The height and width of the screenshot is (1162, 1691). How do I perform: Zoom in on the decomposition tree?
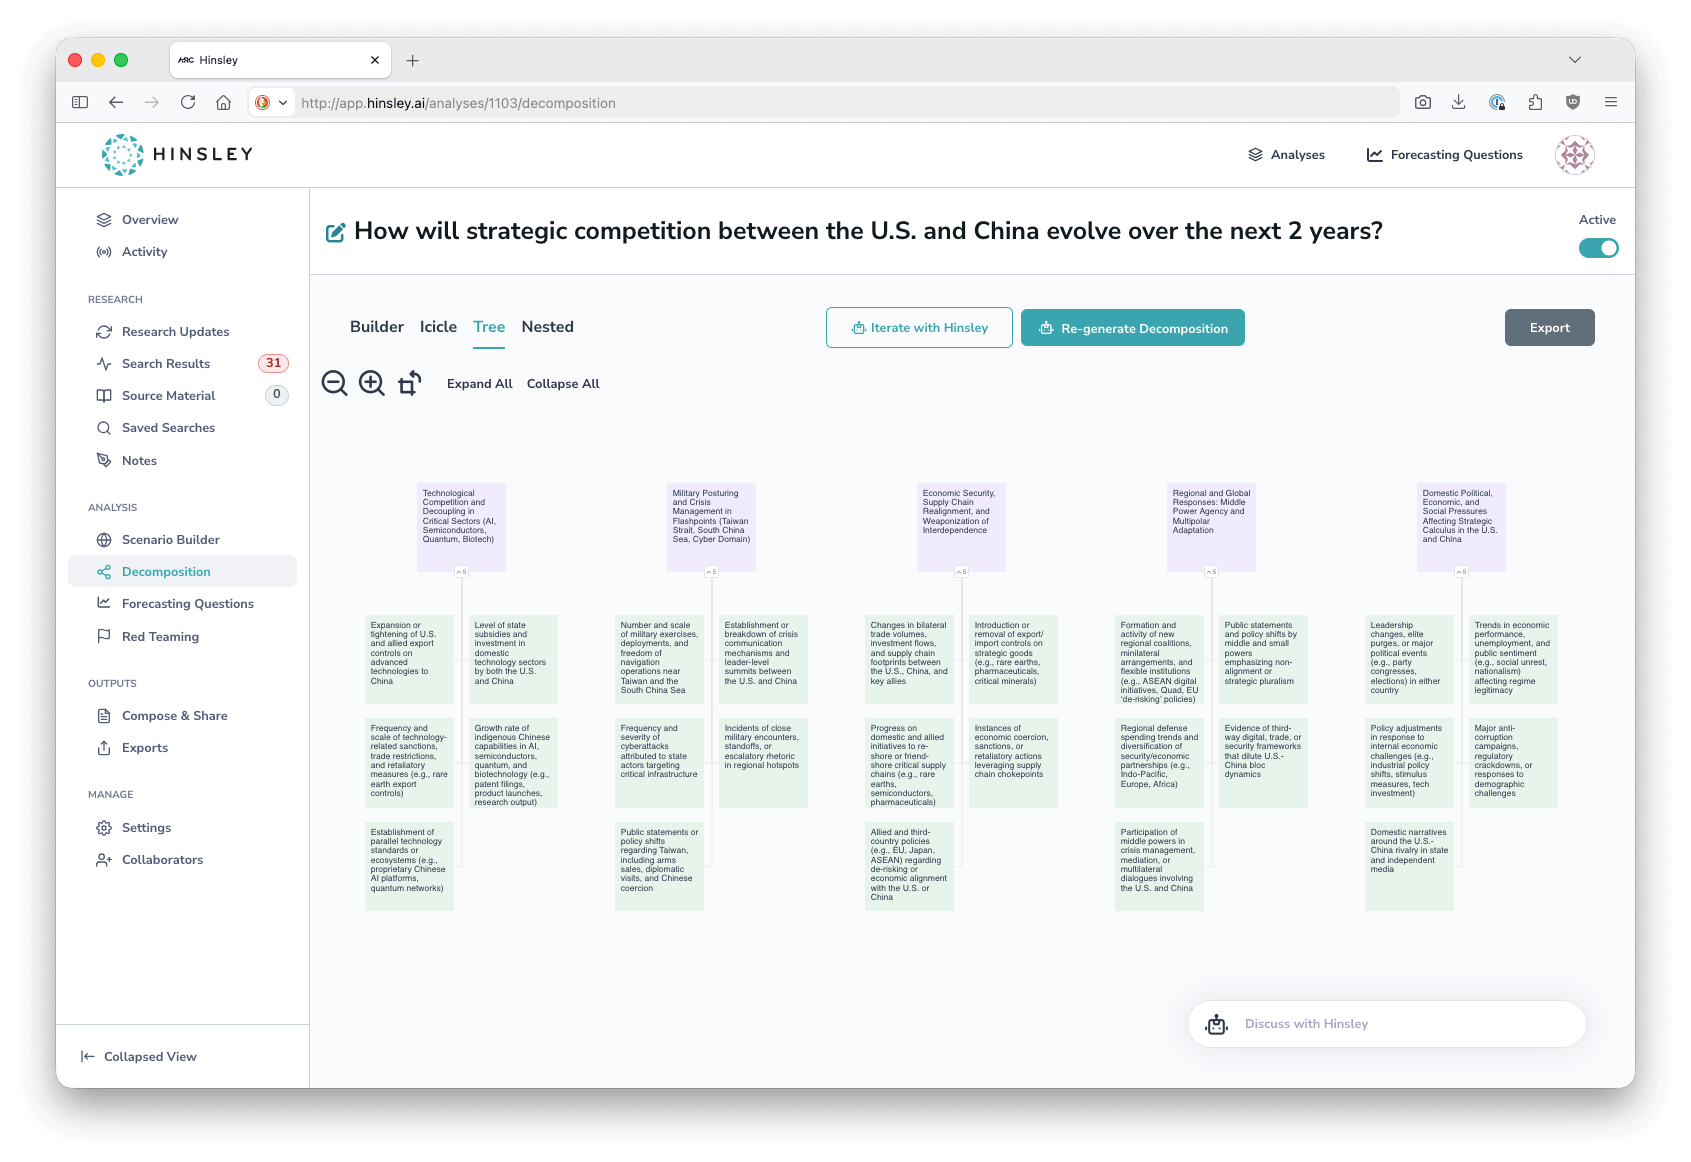click(x=371, y=383)
